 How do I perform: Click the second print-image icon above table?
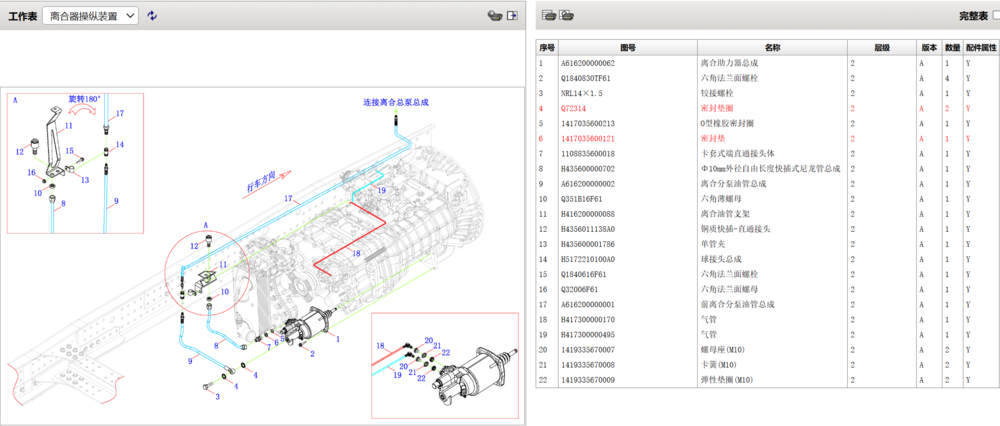(567, 16)
